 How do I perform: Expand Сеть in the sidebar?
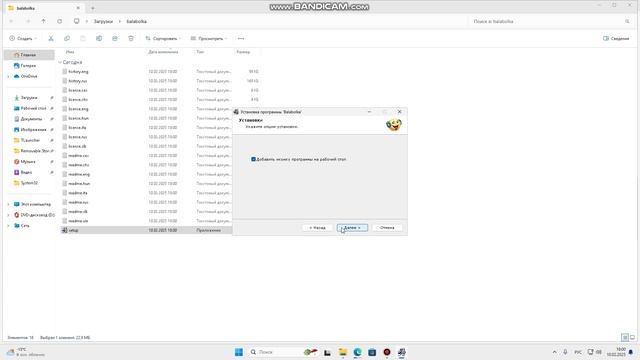click(x=8, y=225)
